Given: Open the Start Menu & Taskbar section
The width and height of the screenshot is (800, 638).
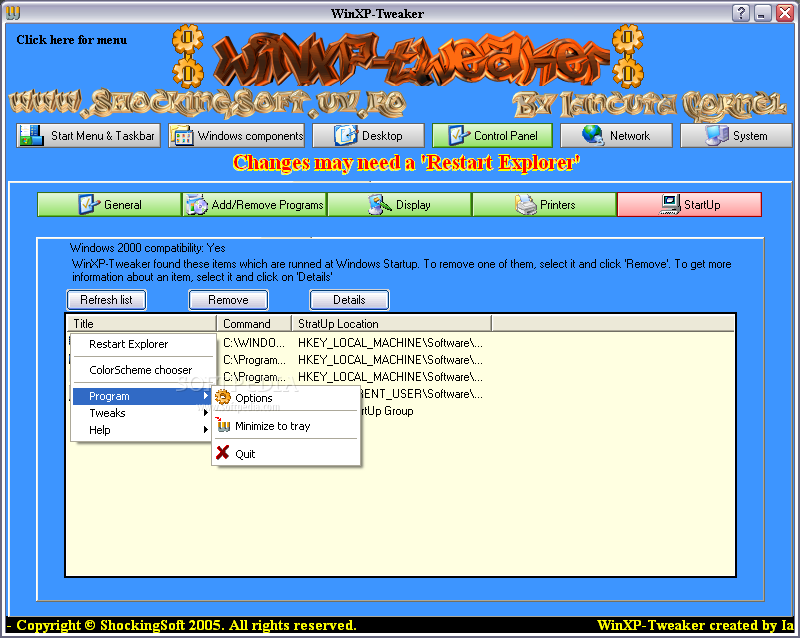Looking at the screenshot, I should click(88, 136).
